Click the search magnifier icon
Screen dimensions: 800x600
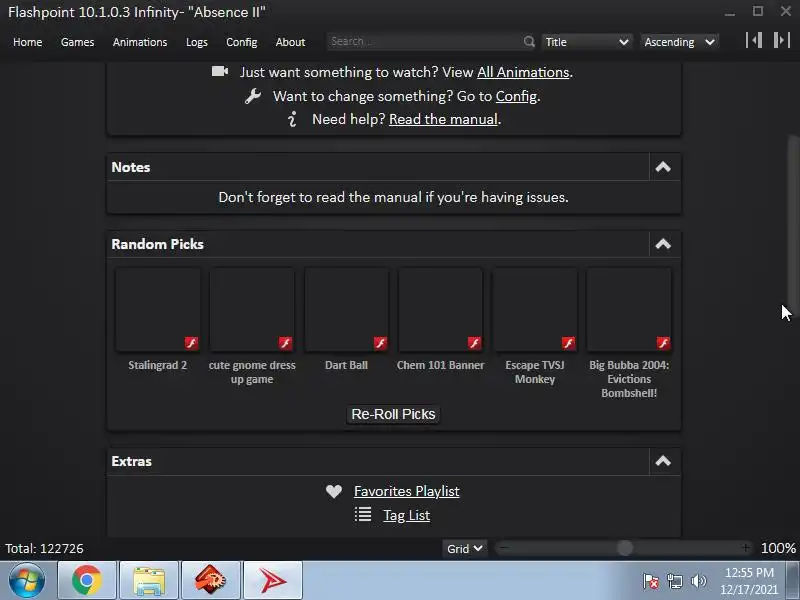click(x=529, y=41)
